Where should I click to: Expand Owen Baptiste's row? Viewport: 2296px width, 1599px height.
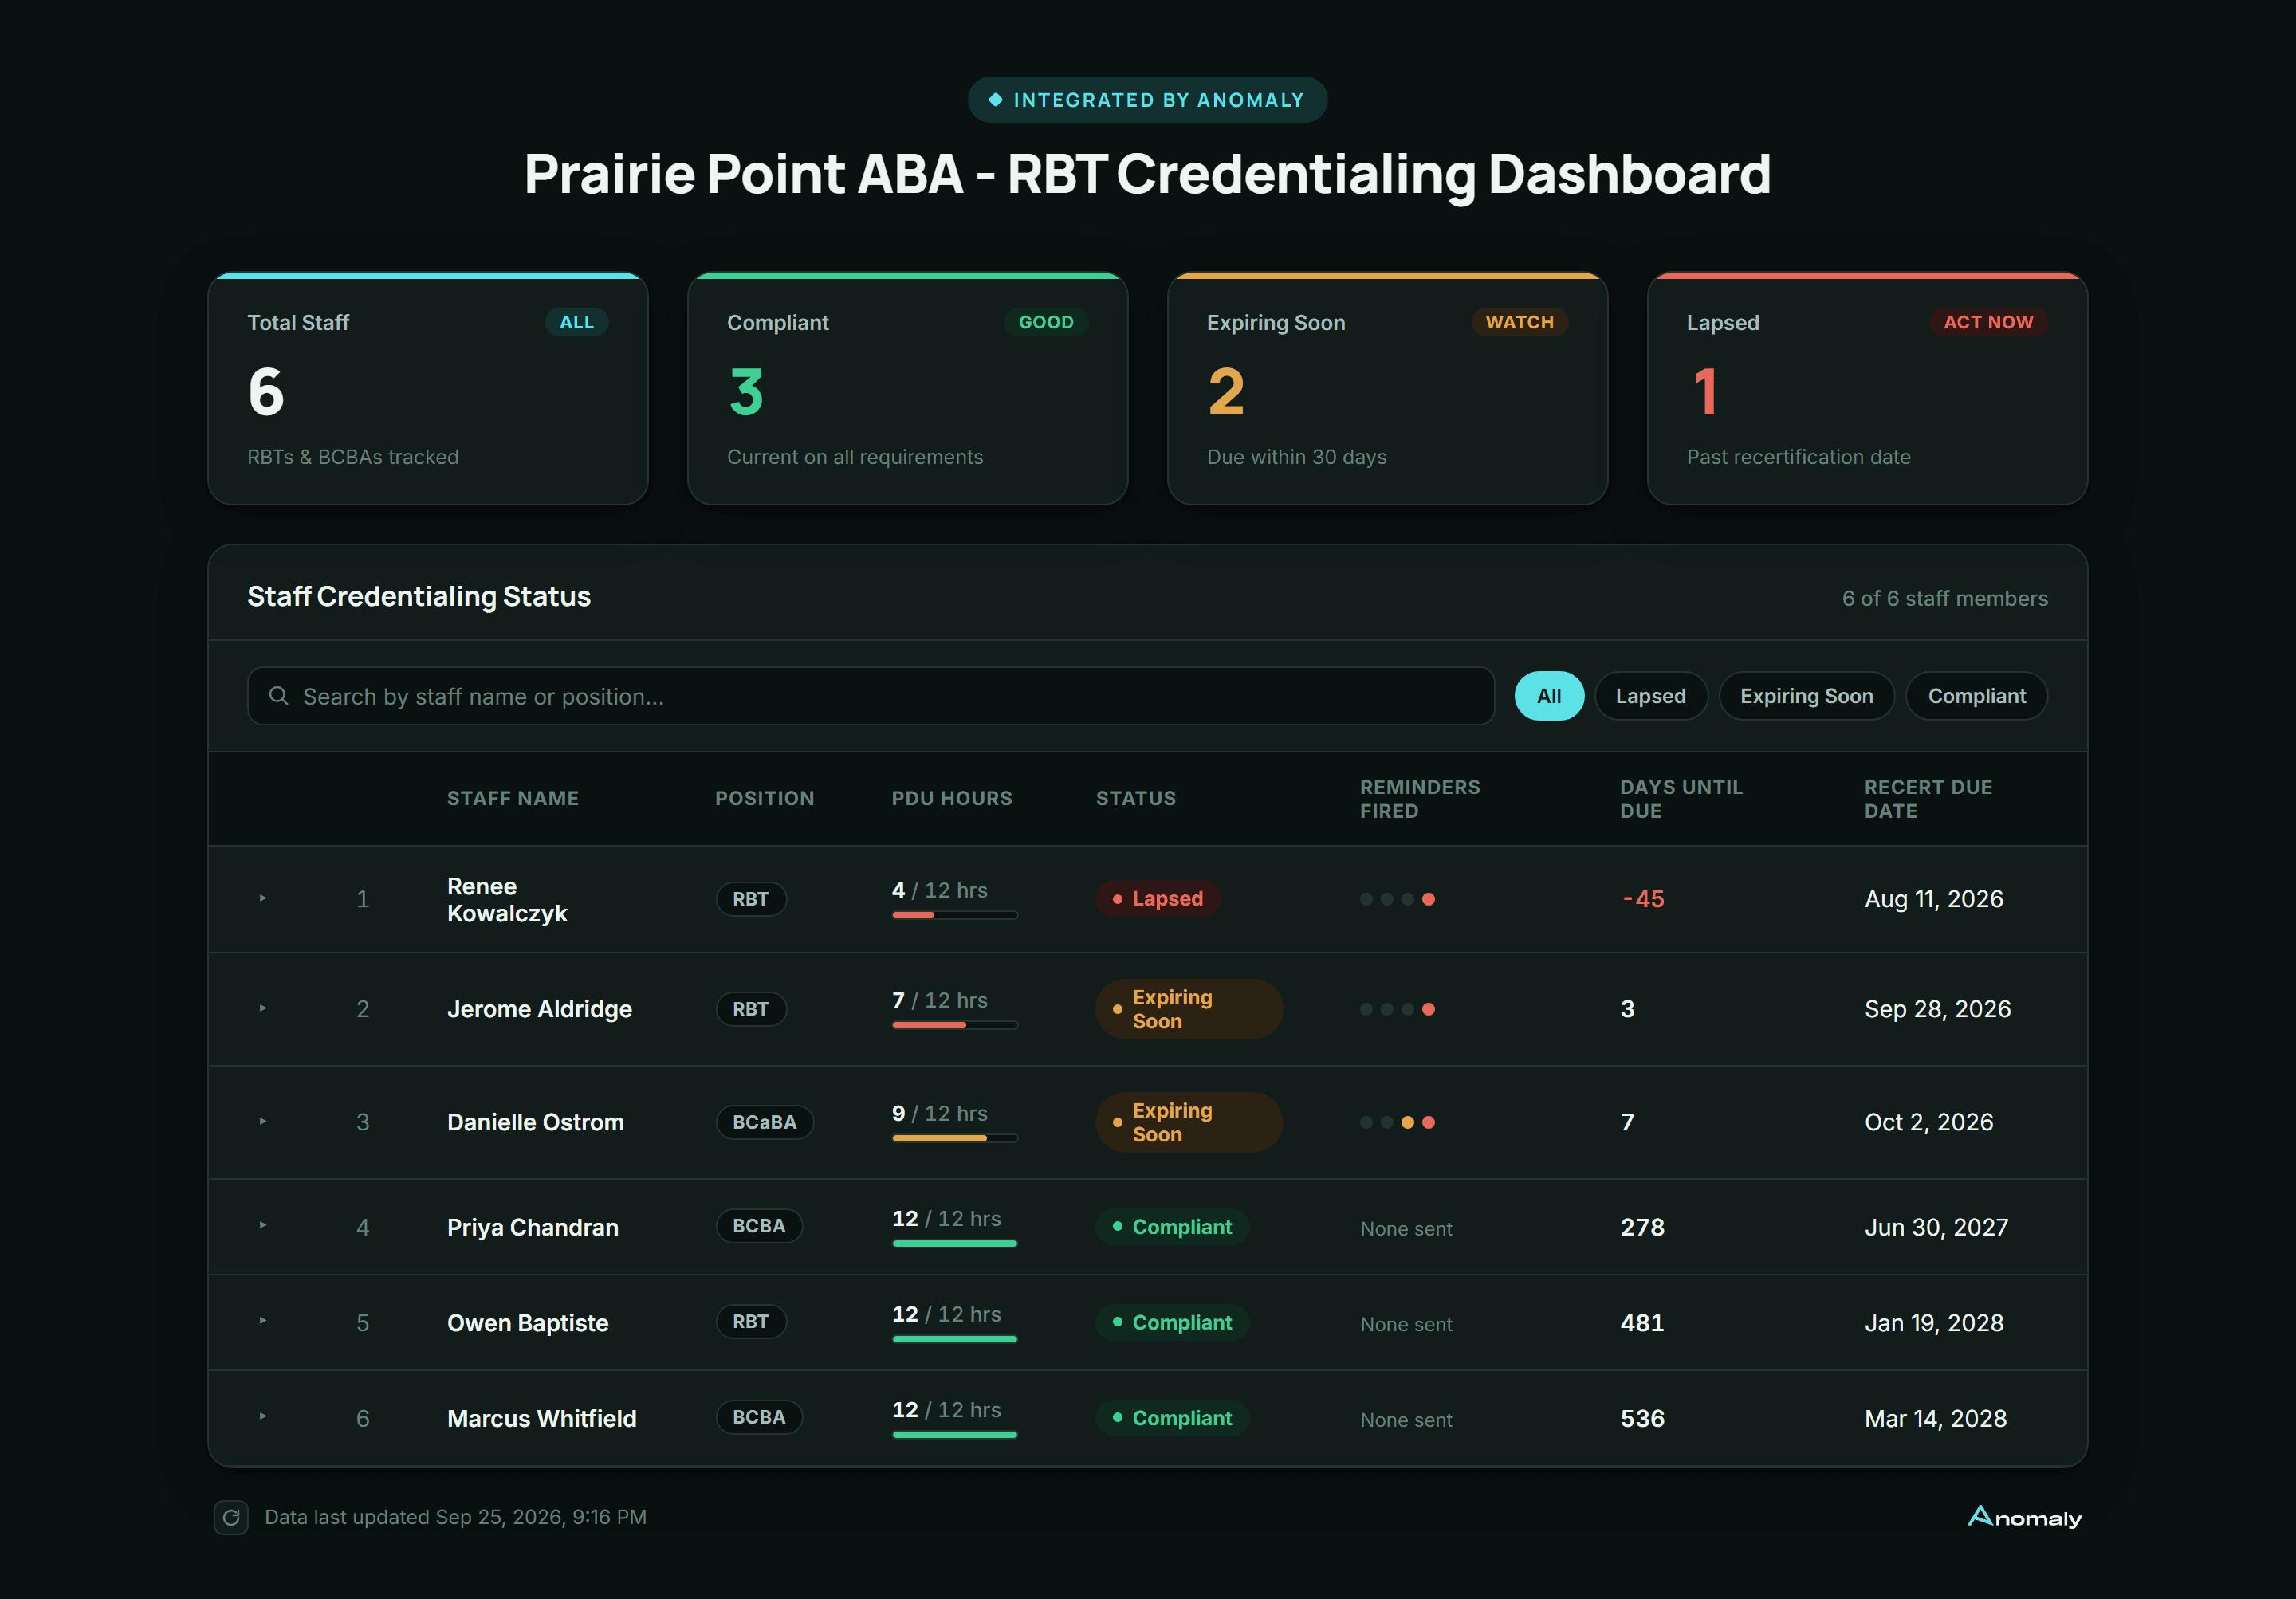pyautogui.click(x=263, y=1321)
